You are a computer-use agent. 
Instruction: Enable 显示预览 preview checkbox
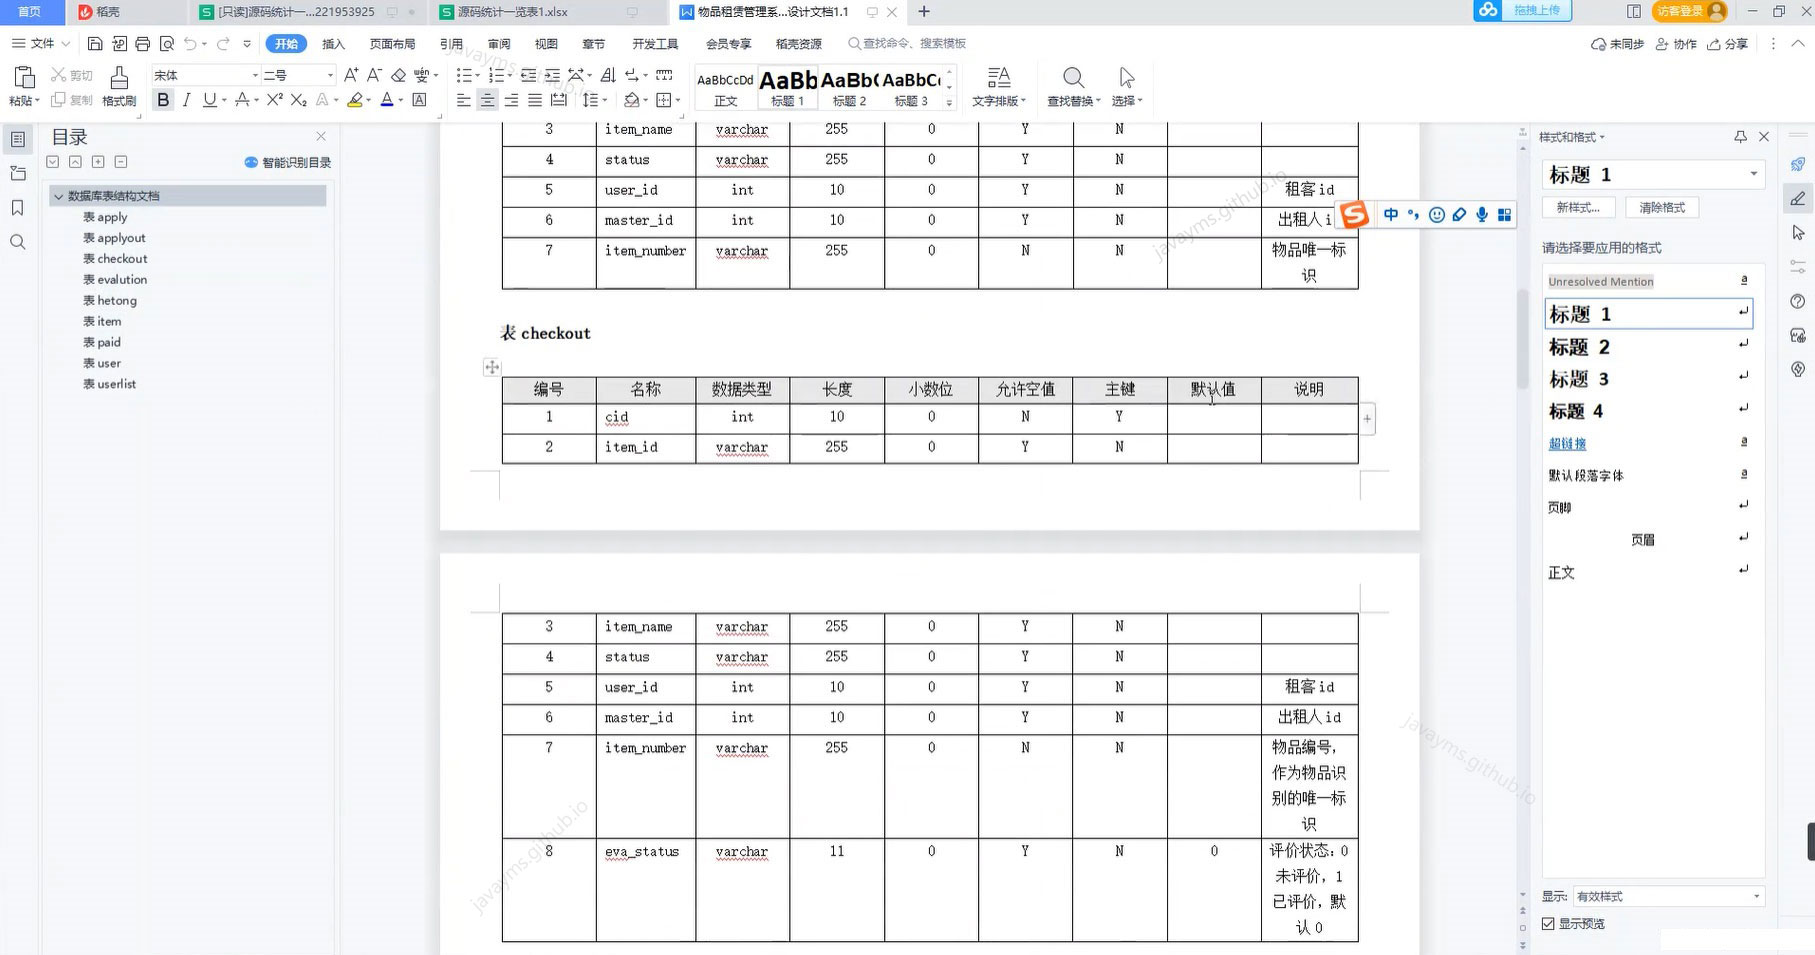1550,923
